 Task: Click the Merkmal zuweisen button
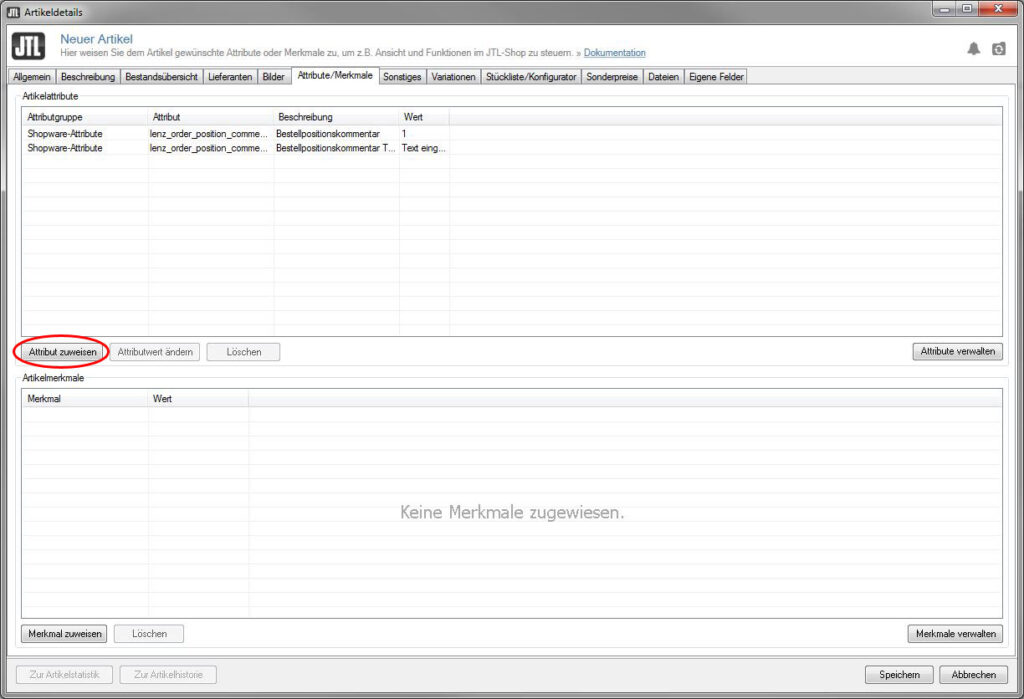[64, 634]
